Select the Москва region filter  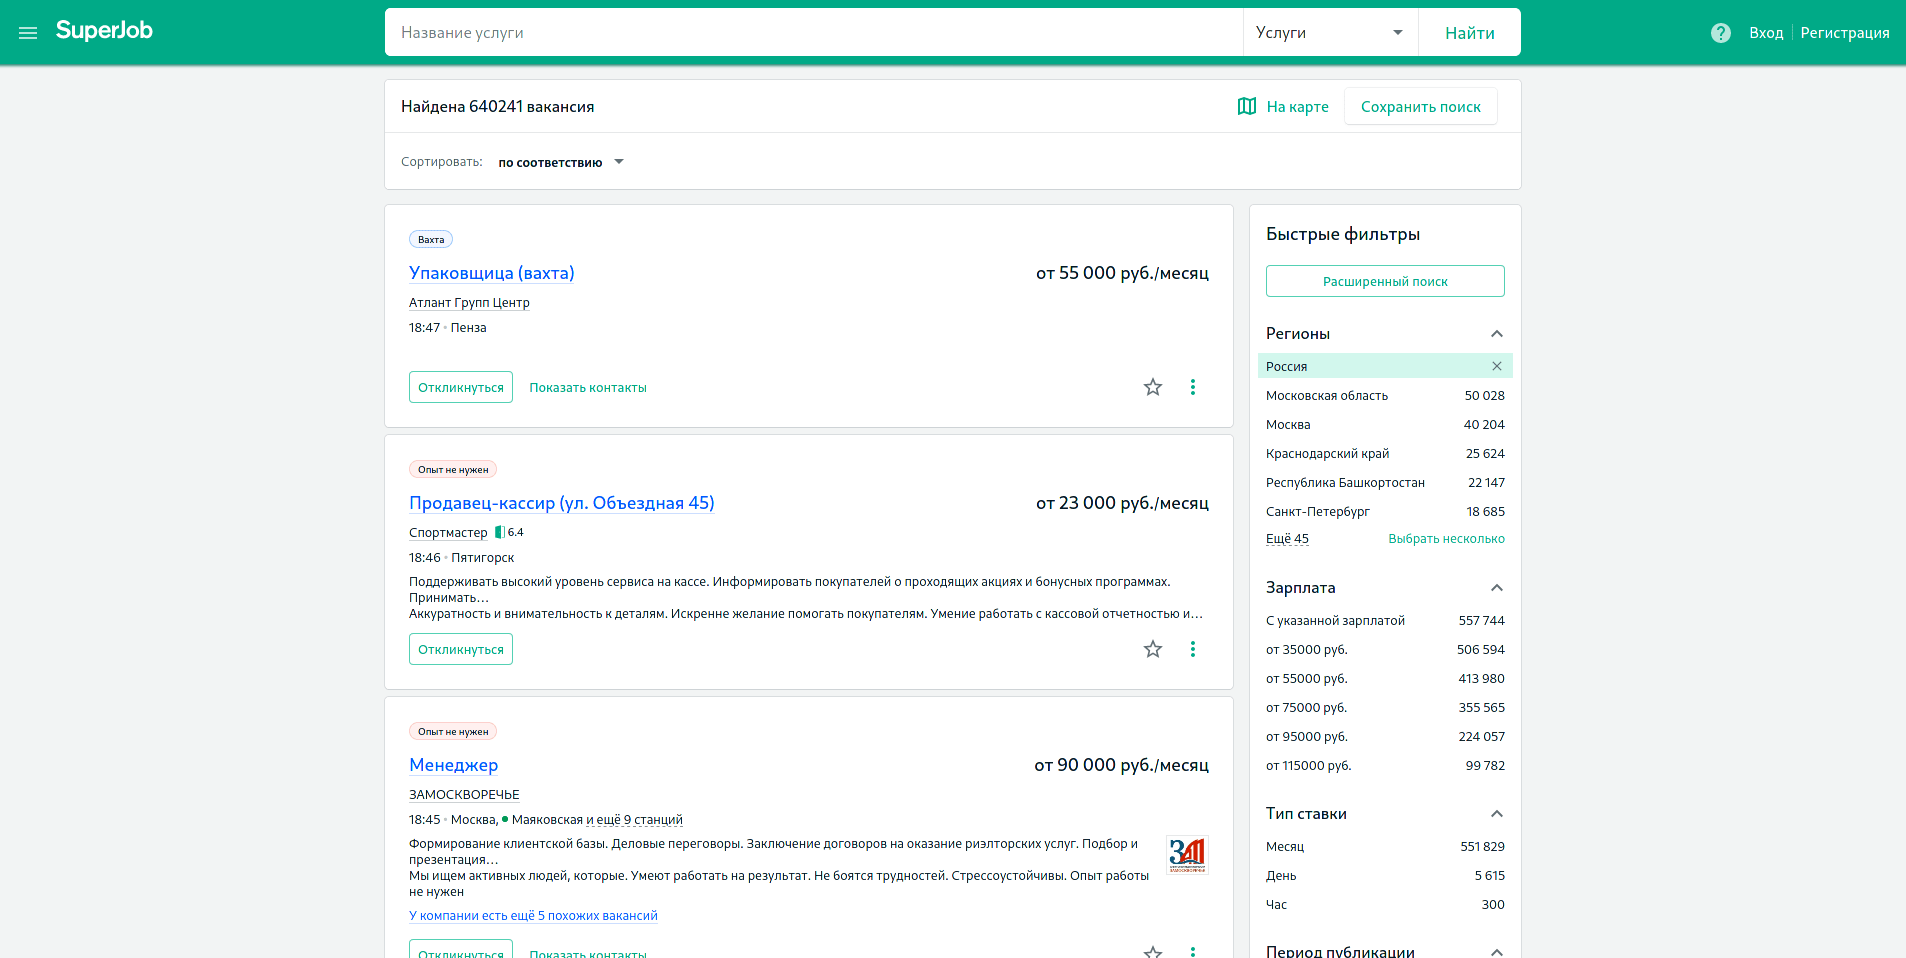1288,425
